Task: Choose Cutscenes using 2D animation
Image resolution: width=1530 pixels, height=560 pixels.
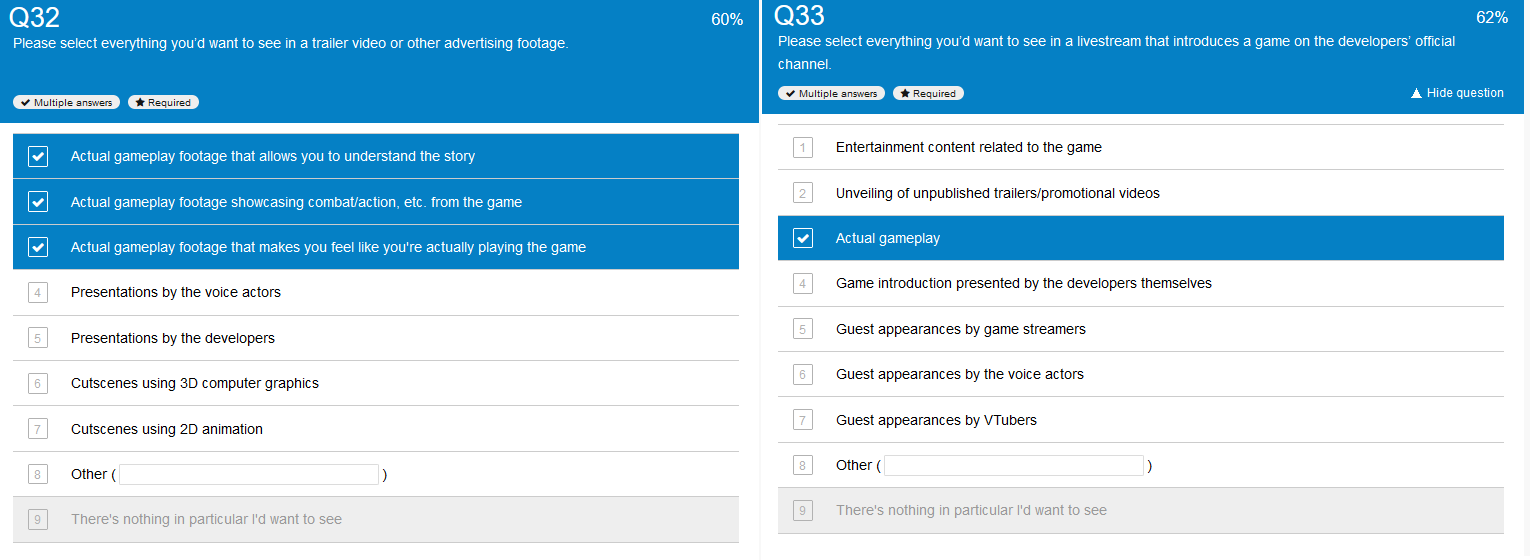Action: [x=376, y=429]
